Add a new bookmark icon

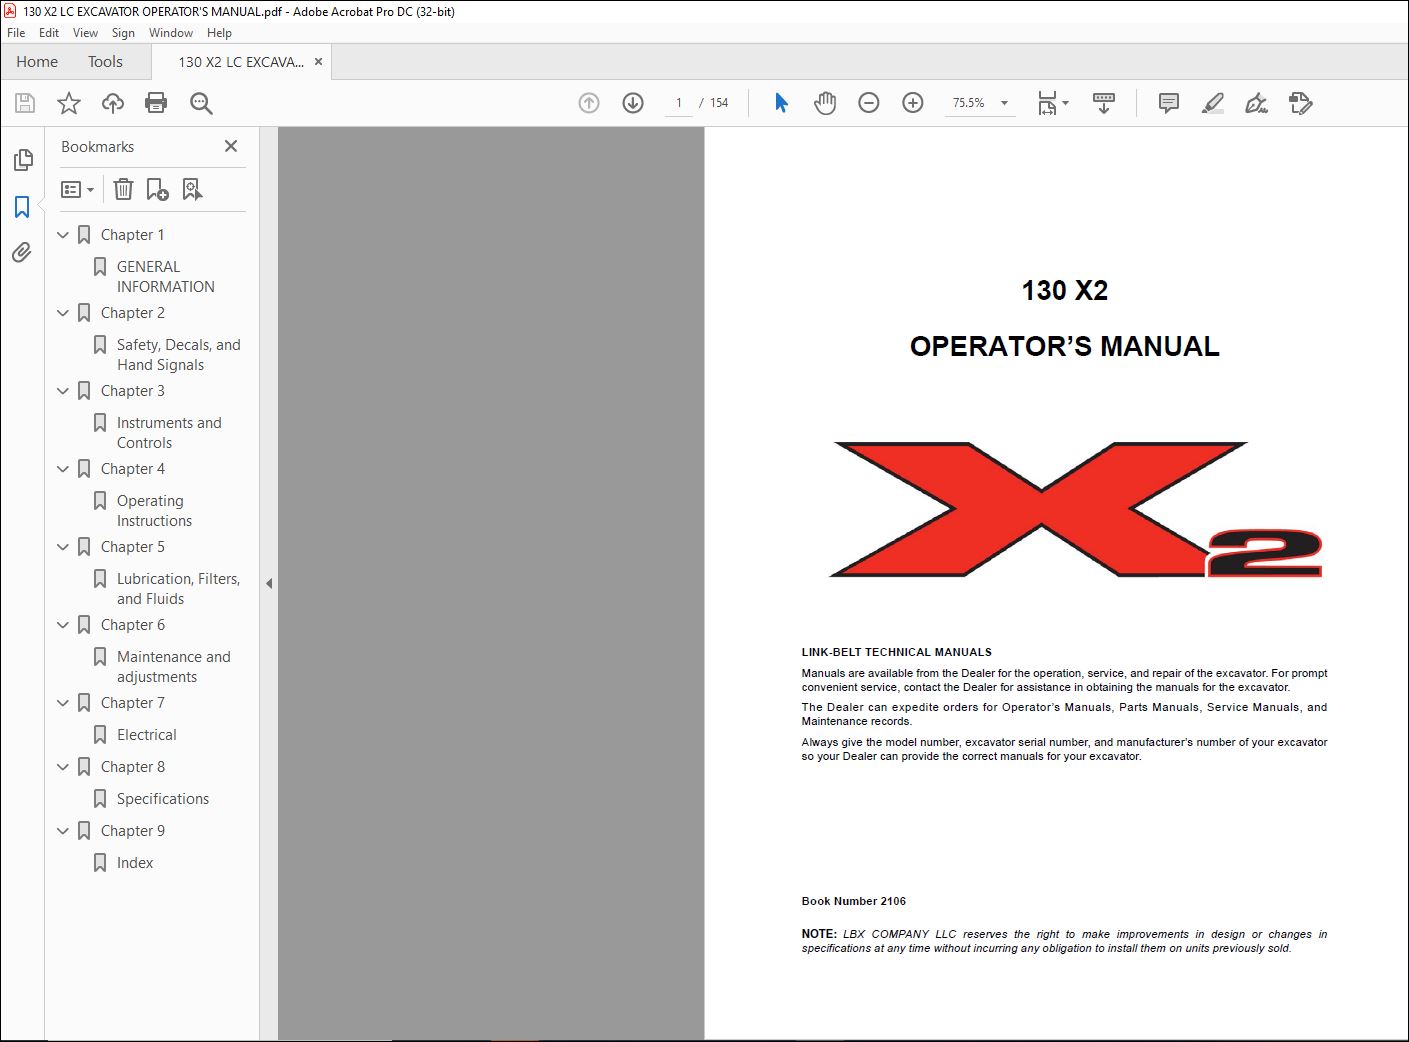158,189
